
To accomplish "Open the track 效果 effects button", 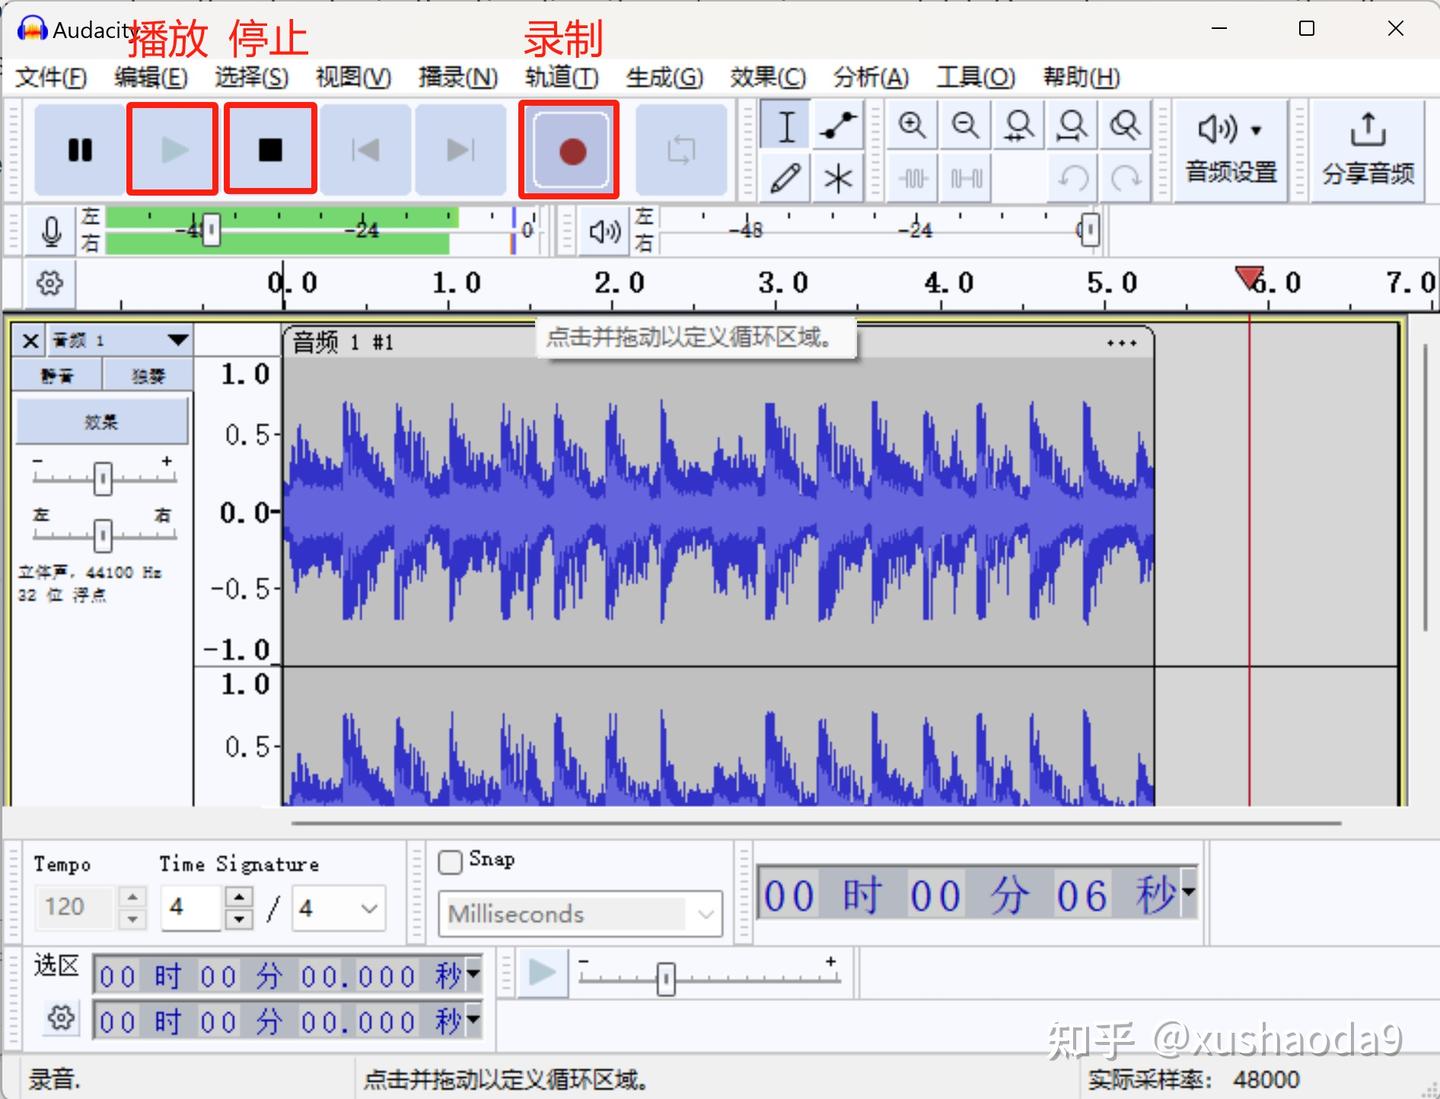I will [x=101, y=420].
